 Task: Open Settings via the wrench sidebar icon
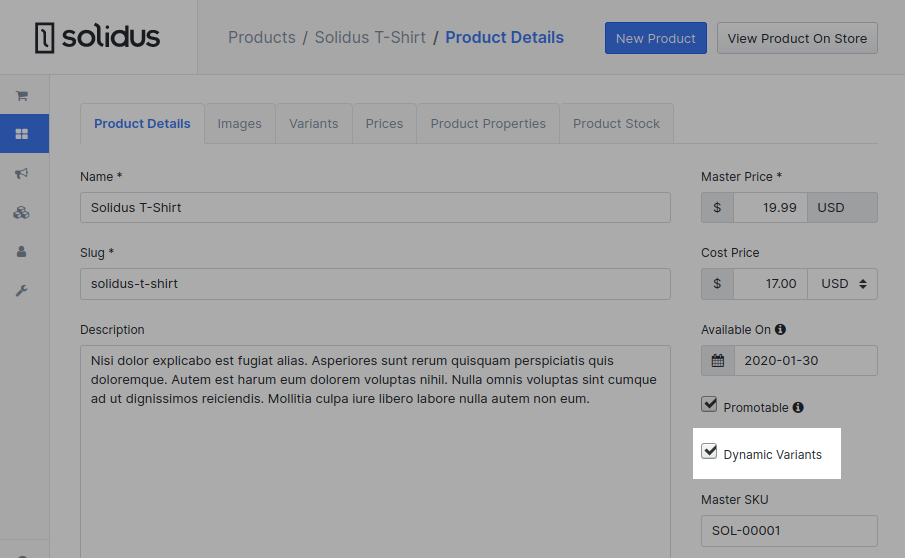click(21, 290)
